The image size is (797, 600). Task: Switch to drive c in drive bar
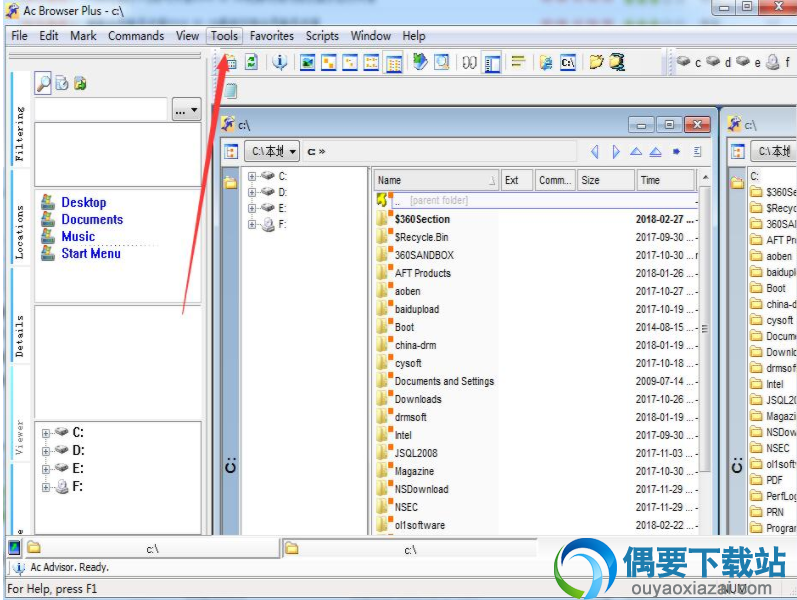coord(689,62)
